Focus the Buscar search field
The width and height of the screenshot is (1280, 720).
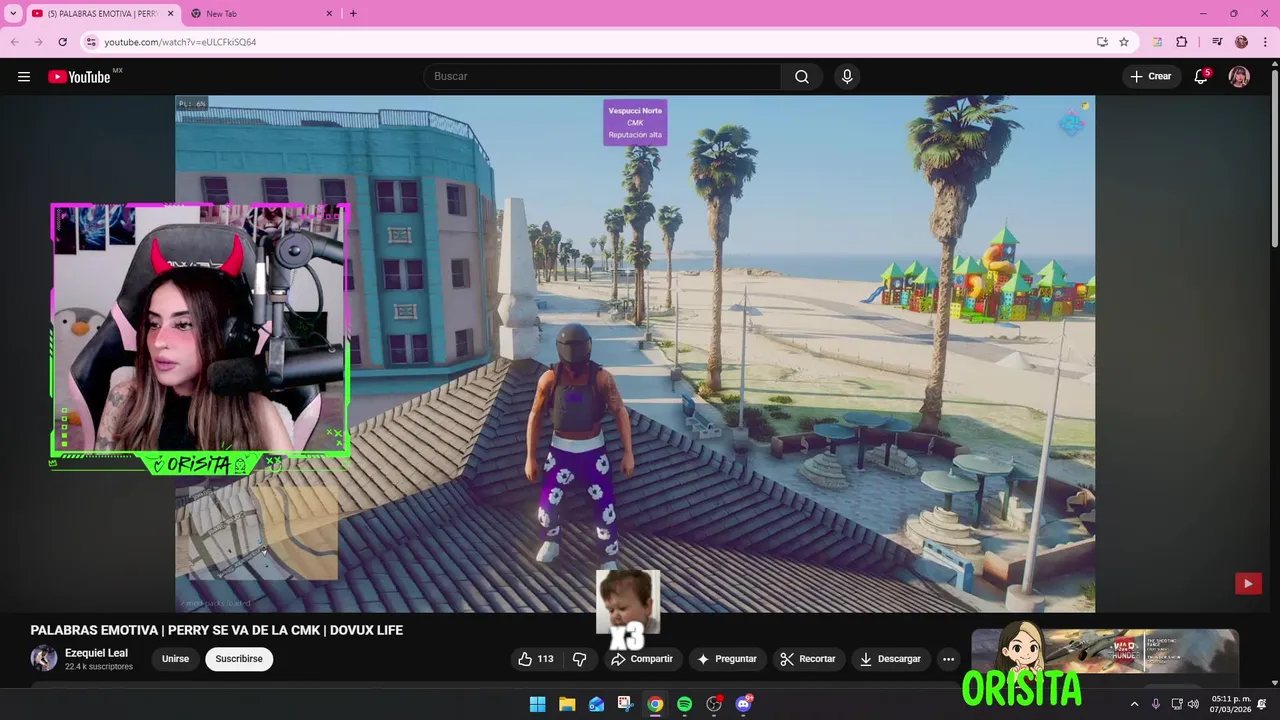pos(602,77)
